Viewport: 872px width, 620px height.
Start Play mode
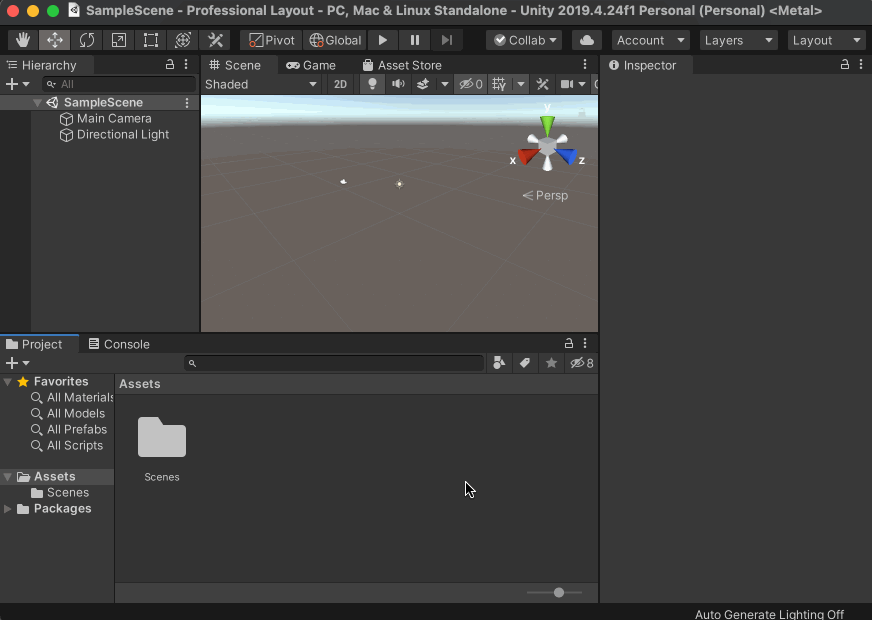(x=383, y=40)
